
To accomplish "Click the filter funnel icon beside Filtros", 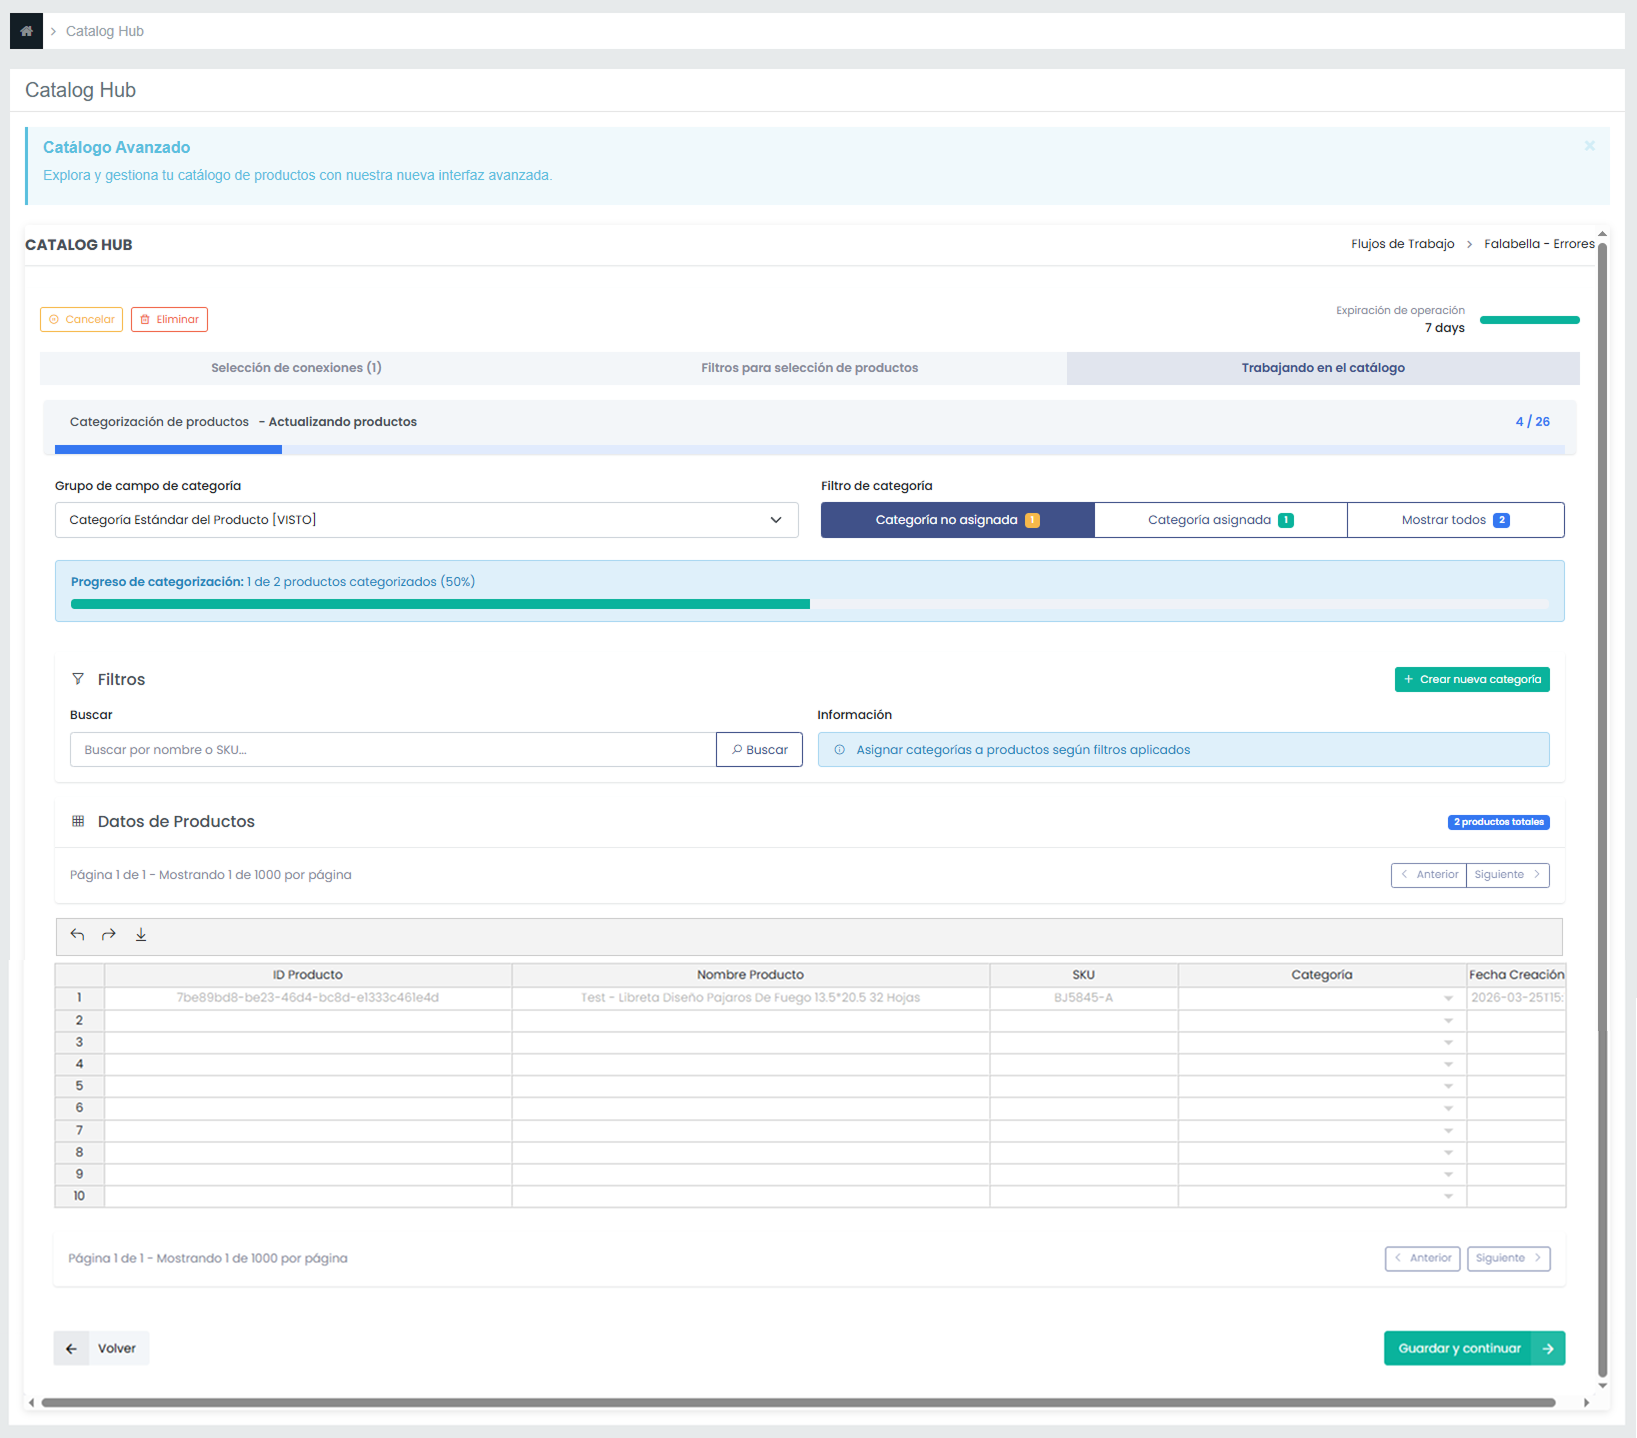I will (78, 679).
